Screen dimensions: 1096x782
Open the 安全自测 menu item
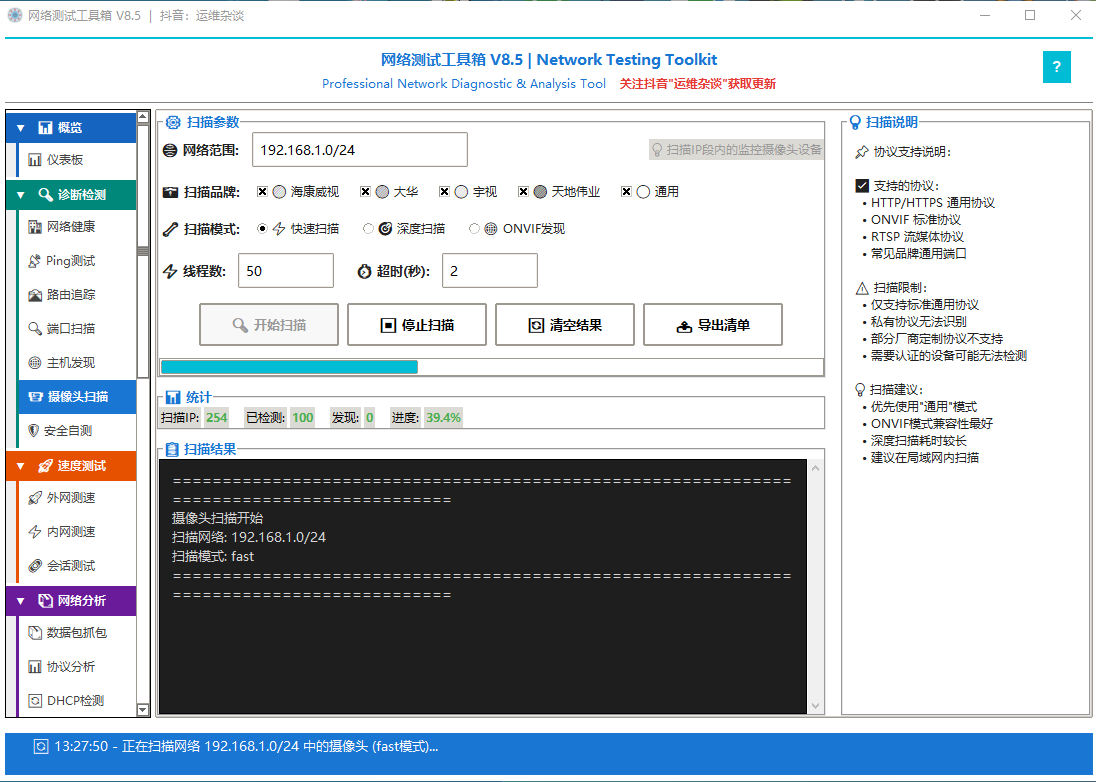(76, 430)
